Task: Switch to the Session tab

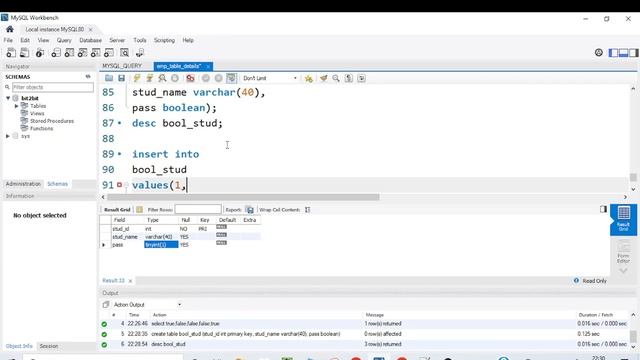Action: [49, 346]
